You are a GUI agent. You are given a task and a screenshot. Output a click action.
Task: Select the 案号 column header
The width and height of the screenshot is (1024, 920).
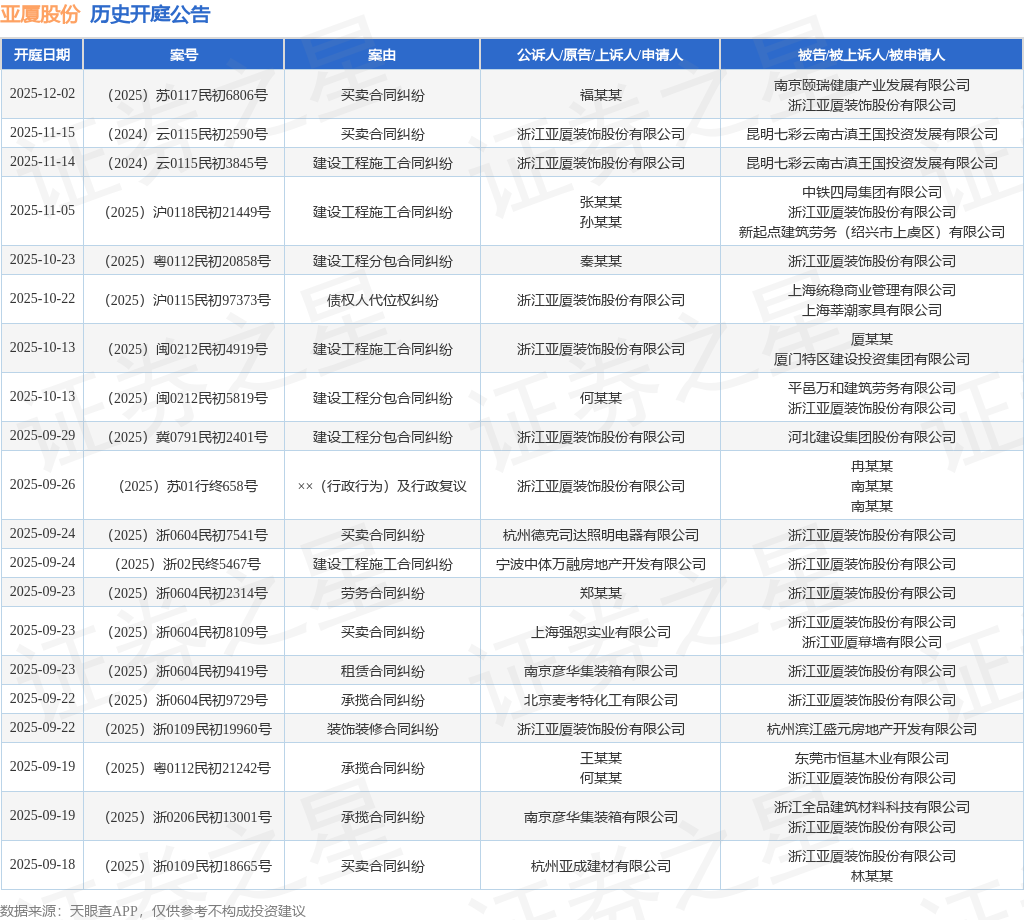pos(184,55)
